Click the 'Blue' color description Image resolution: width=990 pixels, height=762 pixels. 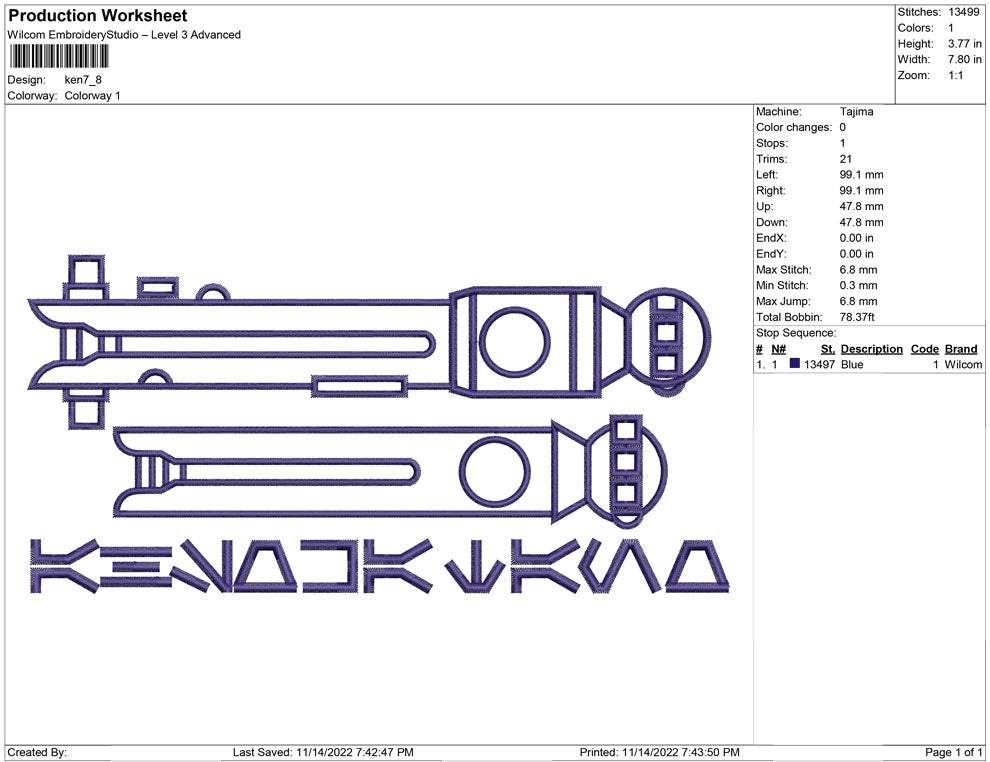pos(852,364)
